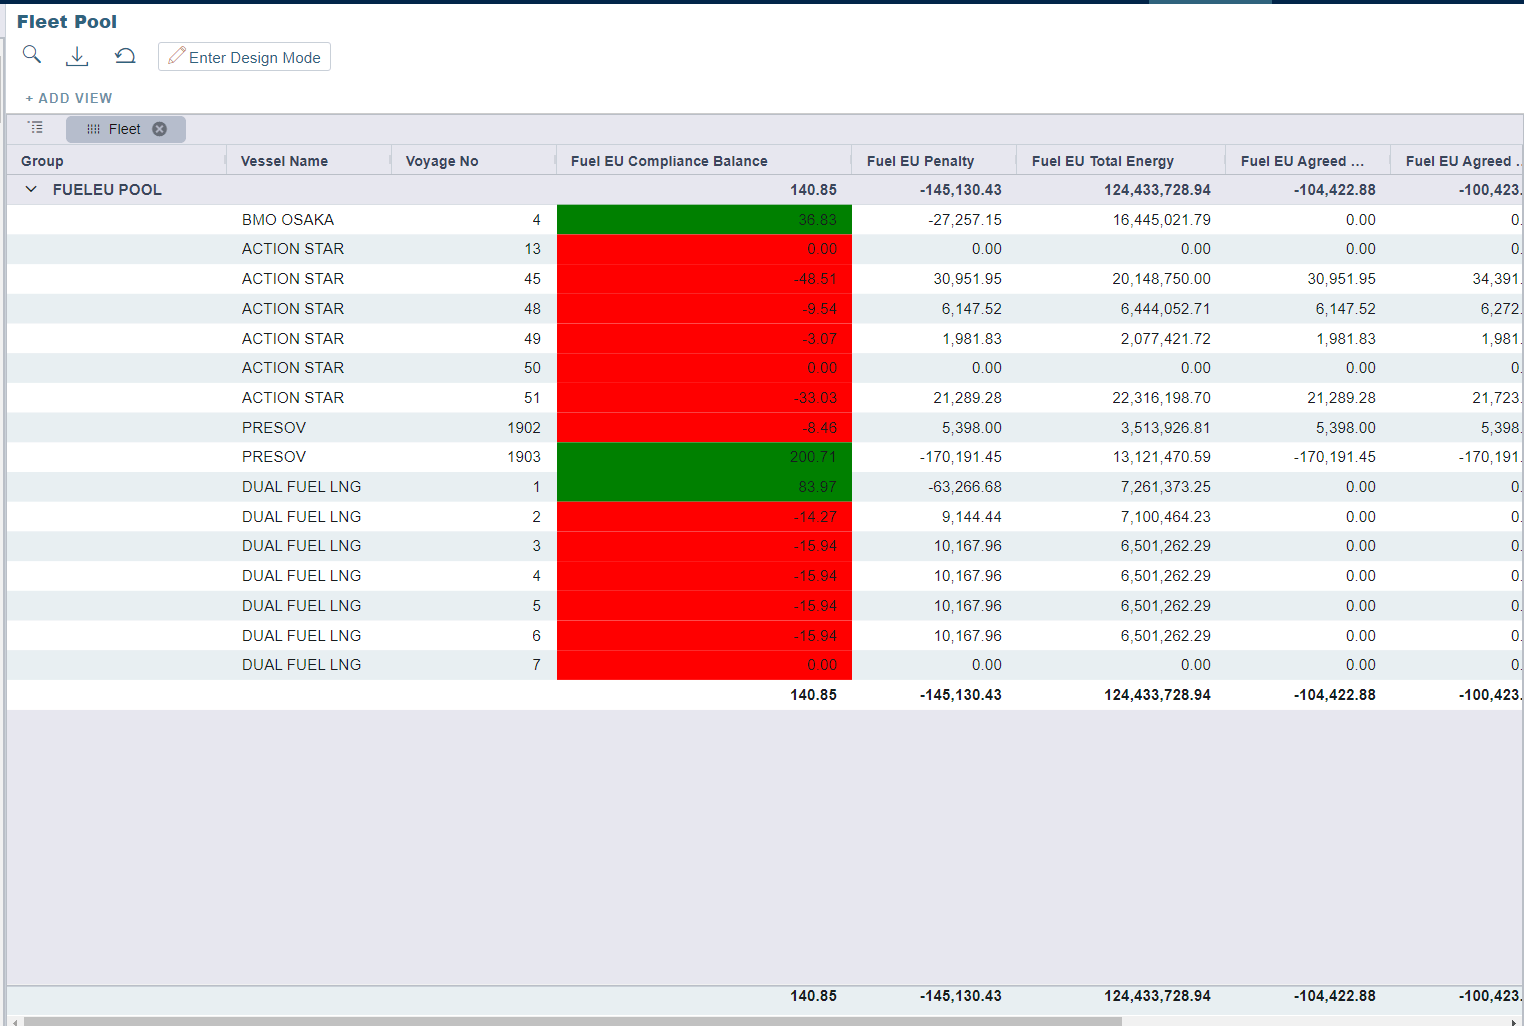Click red compliance cell -48.51

pos(704,279)
